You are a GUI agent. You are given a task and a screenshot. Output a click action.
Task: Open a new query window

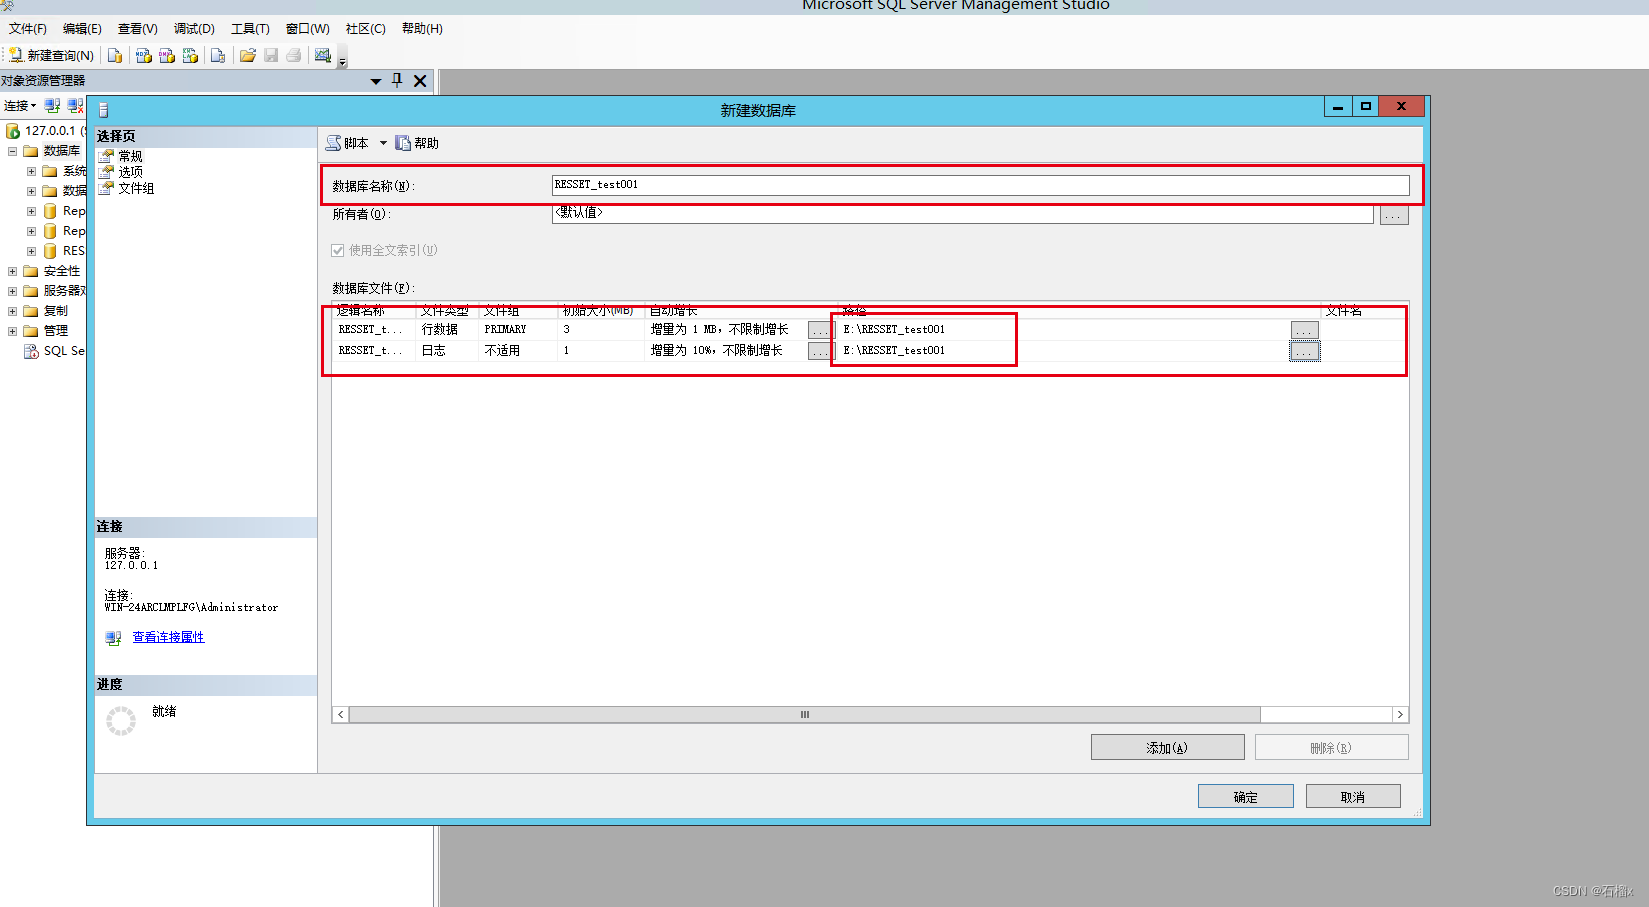coord(50,55)
